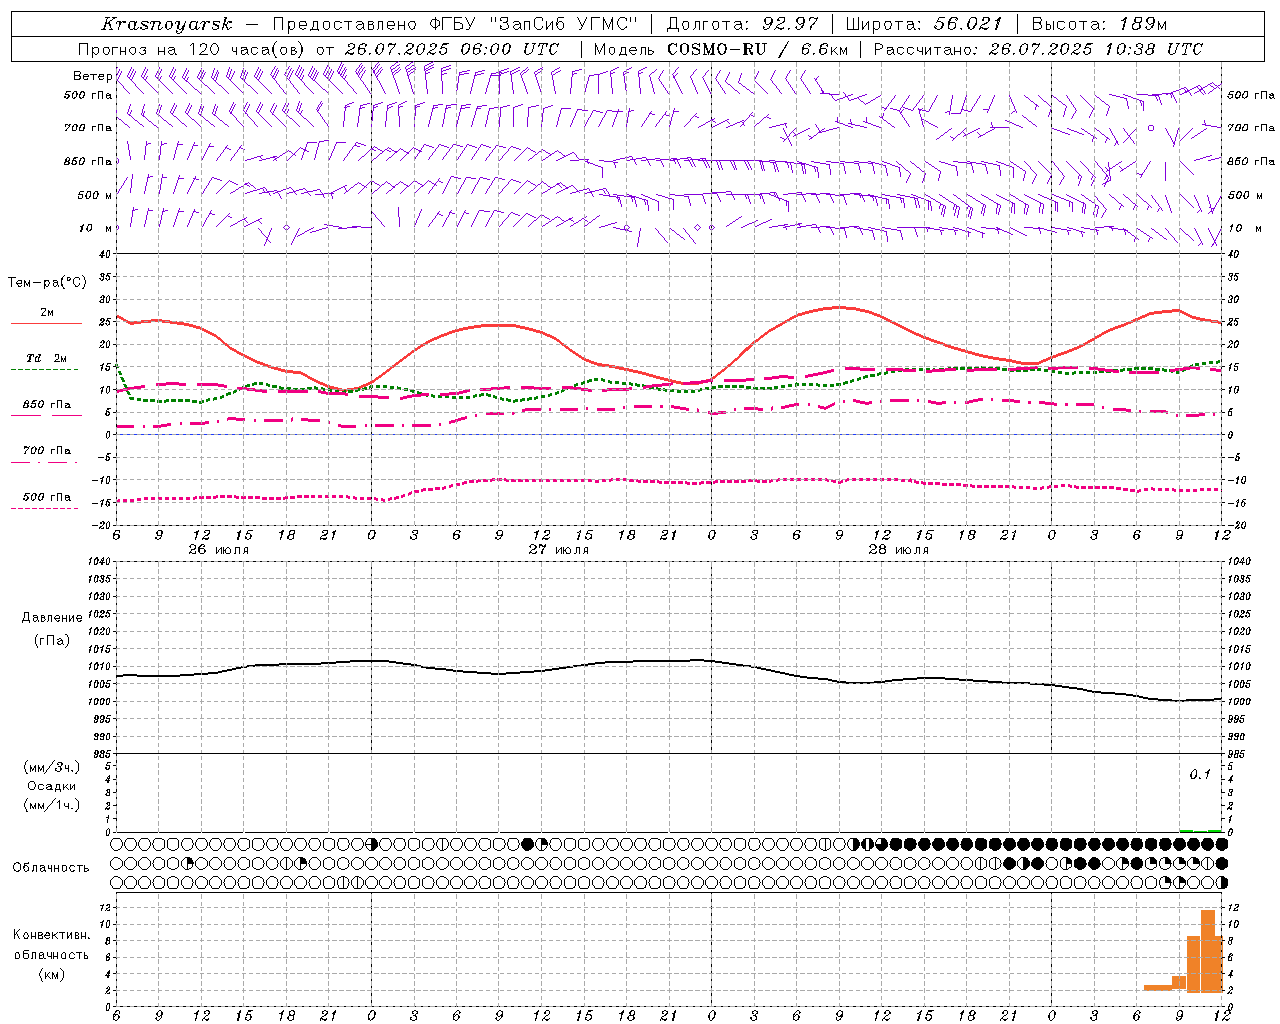Click the 'Рассчитано: 26.07.2025 10:38 UTC' timestamp
Screen dimensions: 1280x1024
[1038, 49]
